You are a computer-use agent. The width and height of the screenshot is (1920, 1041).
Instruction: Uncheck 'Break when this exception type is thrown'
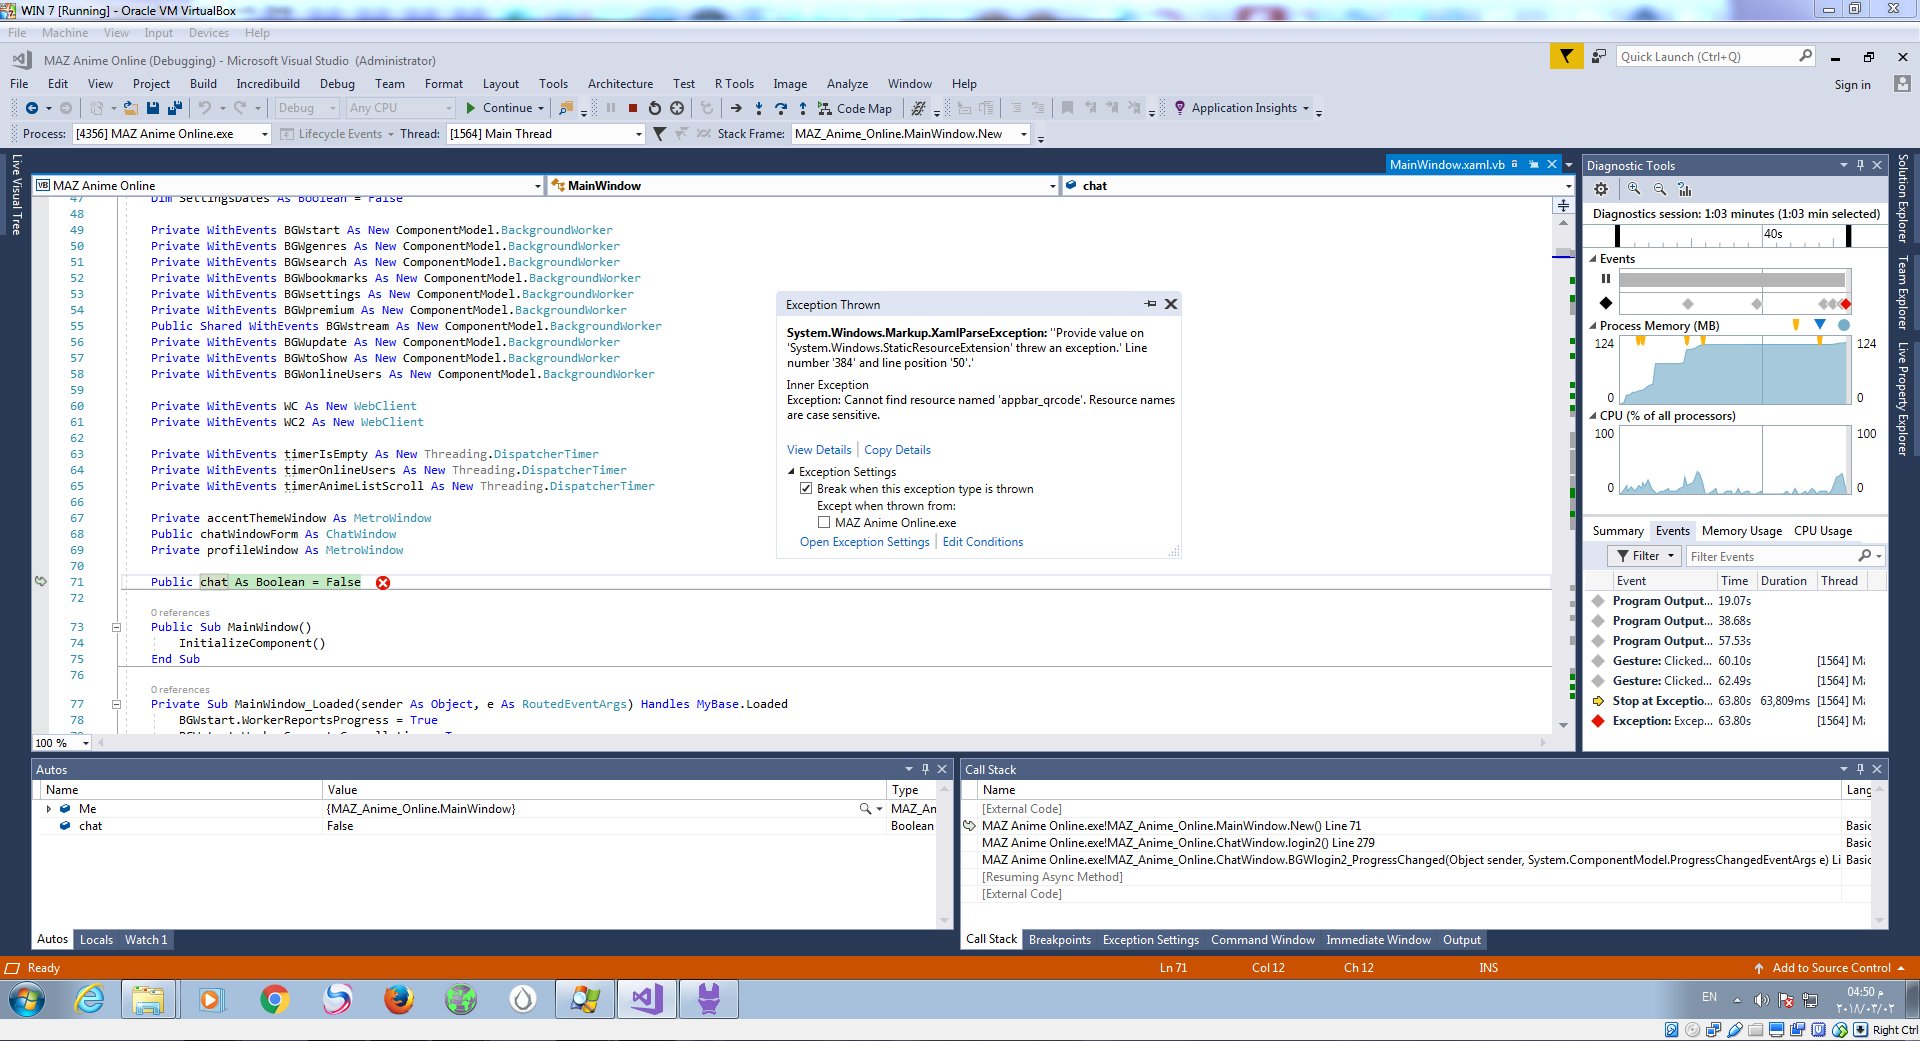click(806, 489)
